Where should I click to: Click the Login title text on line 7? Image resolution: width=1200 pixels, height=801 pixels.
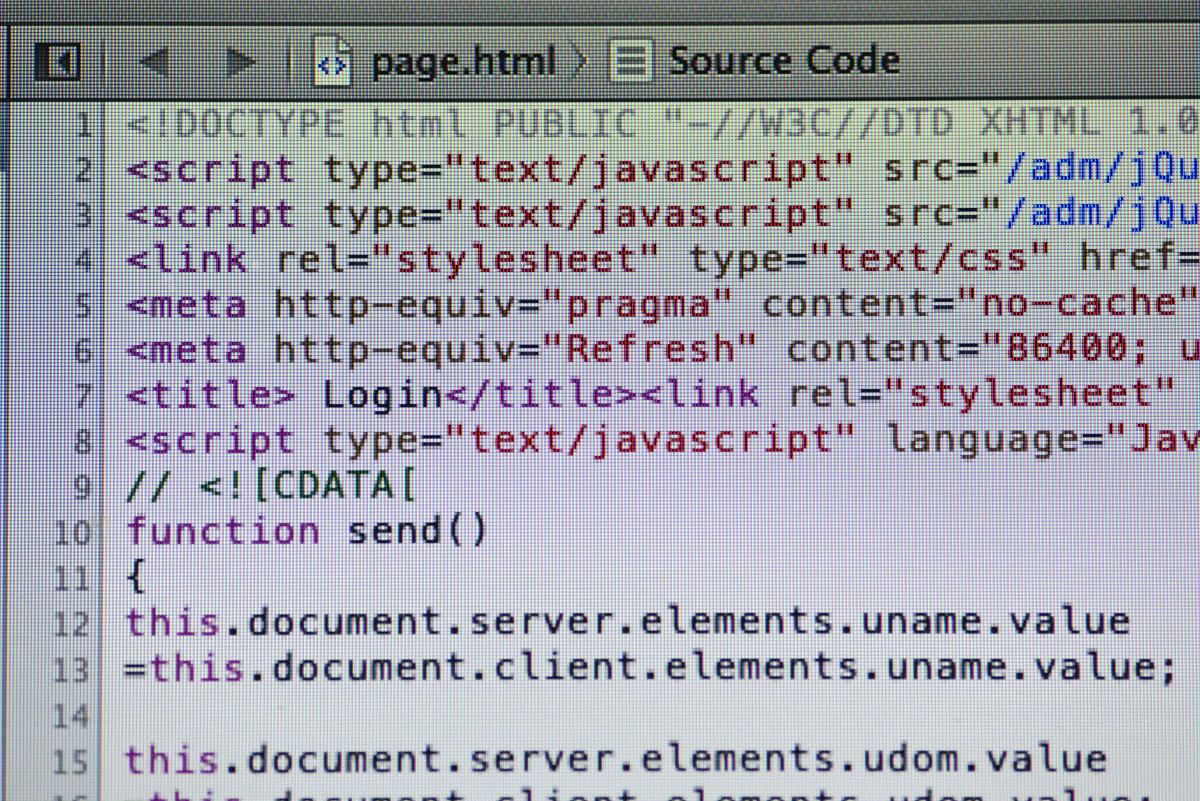382,395
